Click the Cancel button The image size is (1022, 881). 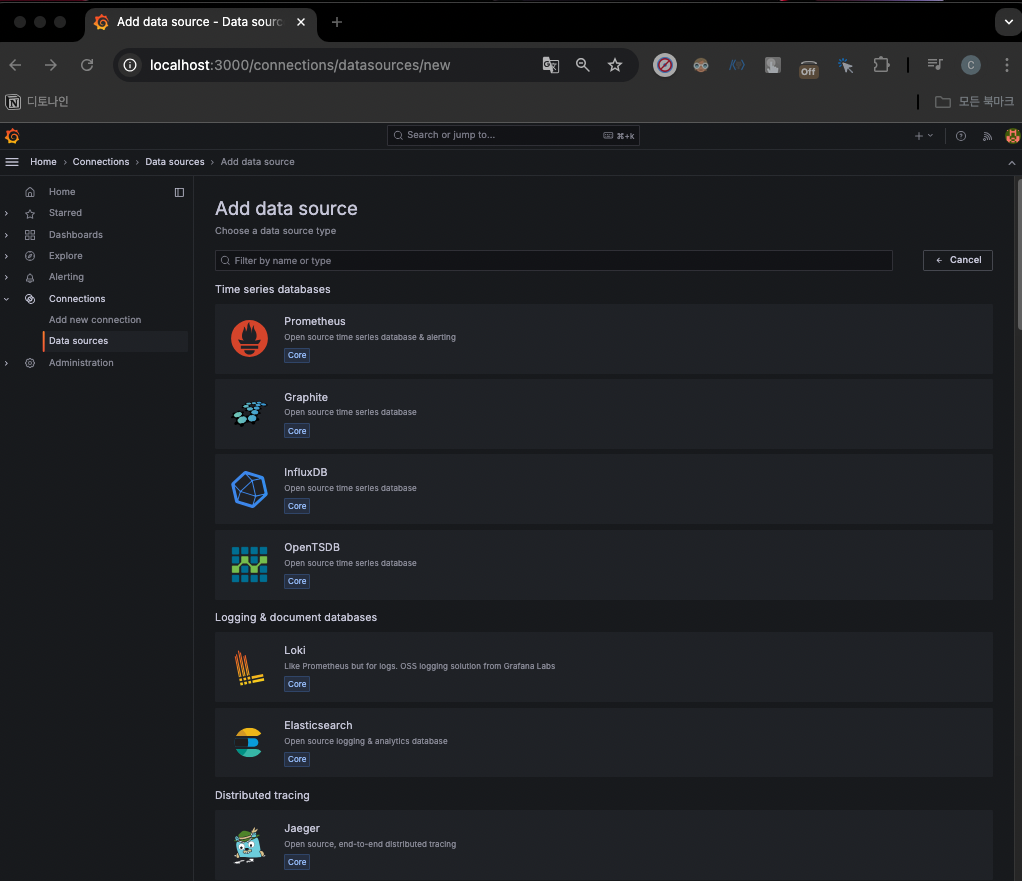[x=957, y=260]
